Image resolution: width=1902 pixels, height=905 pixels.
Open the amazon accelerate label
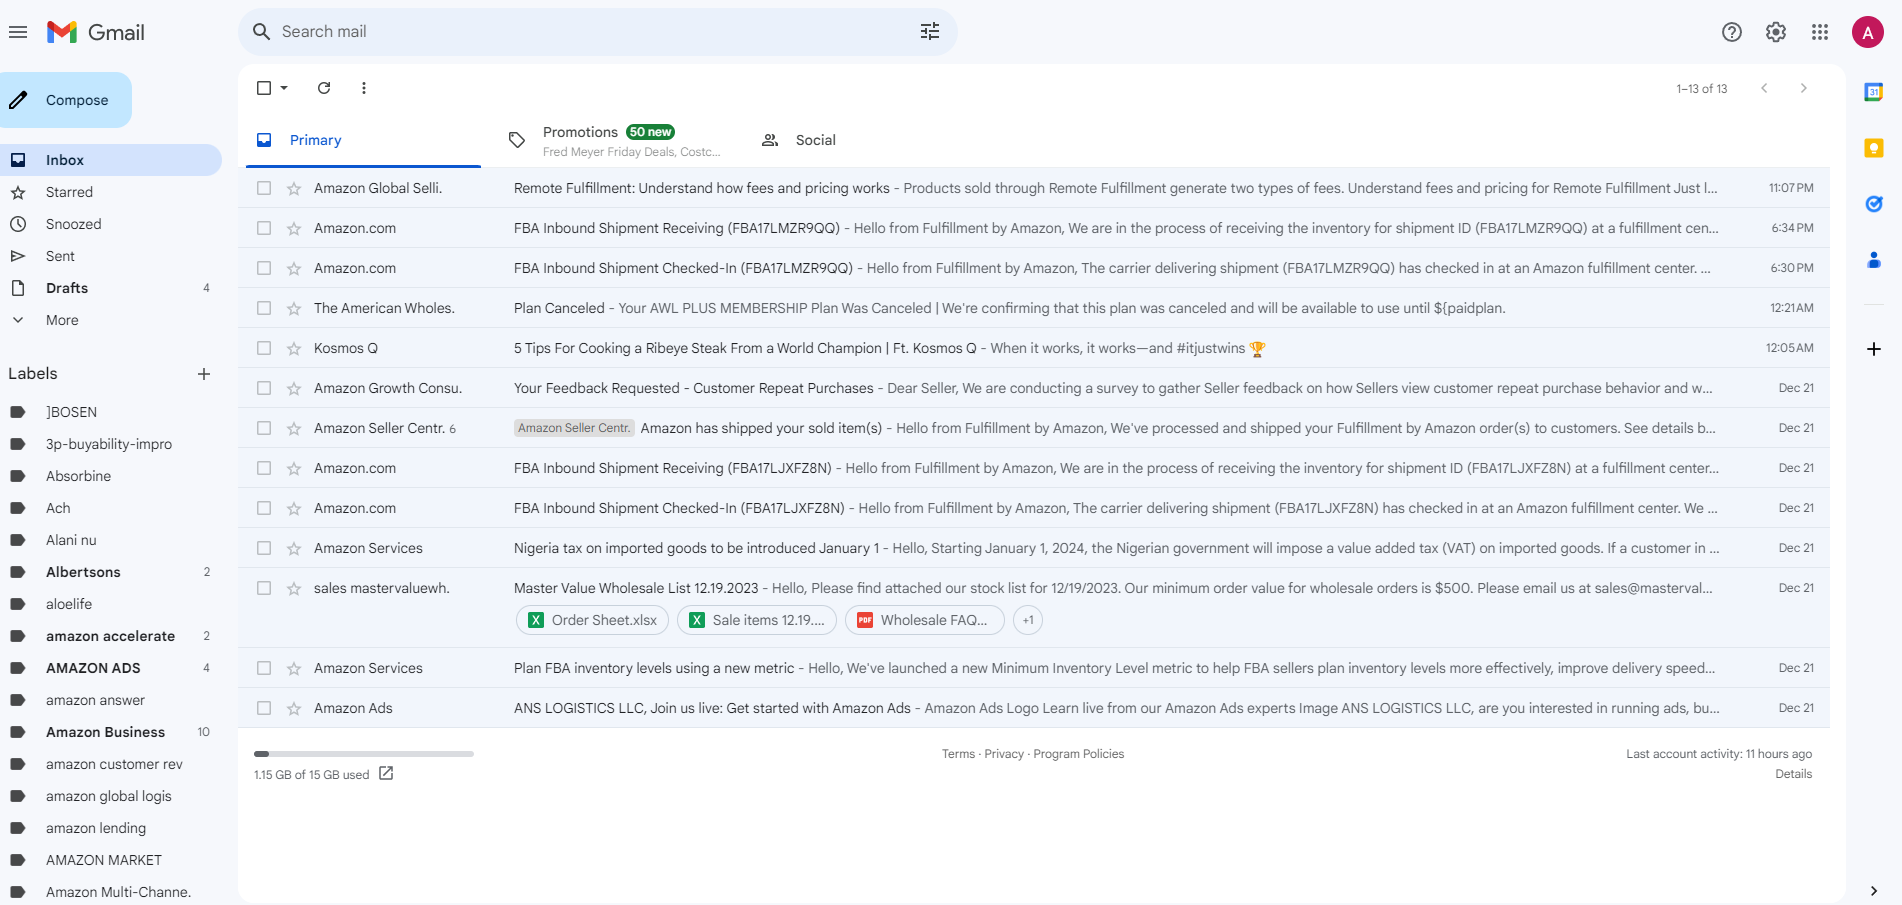tap(110, 636)
